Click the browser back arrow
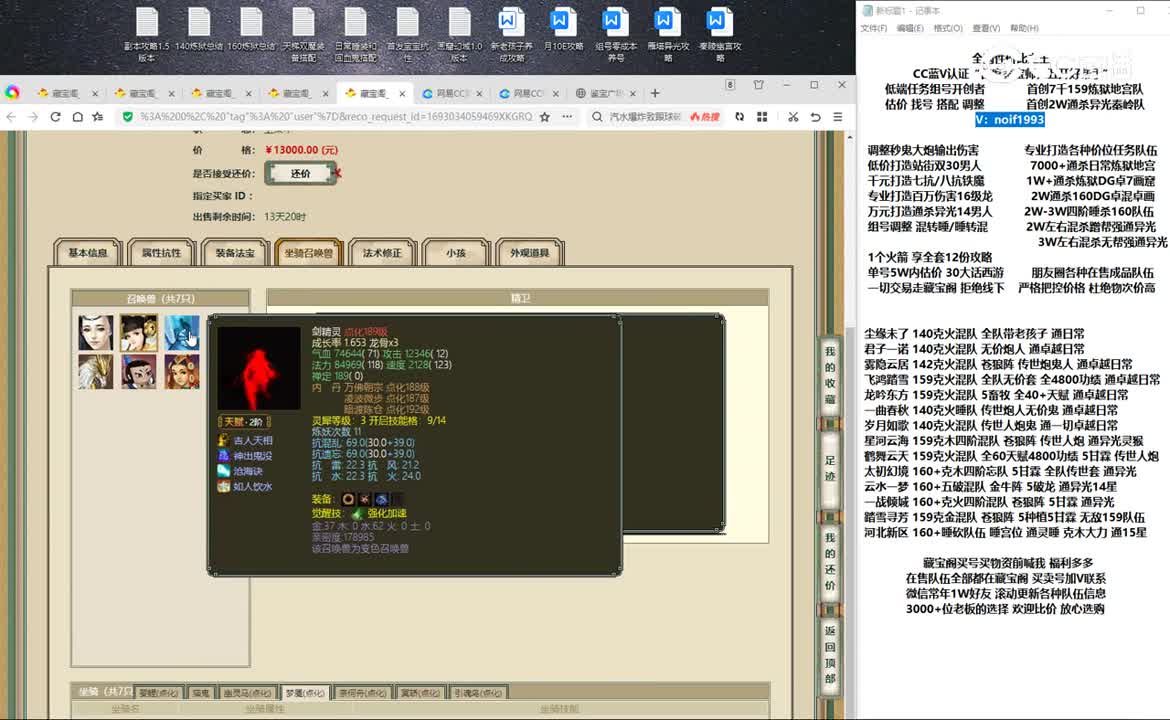 point(11,116)
